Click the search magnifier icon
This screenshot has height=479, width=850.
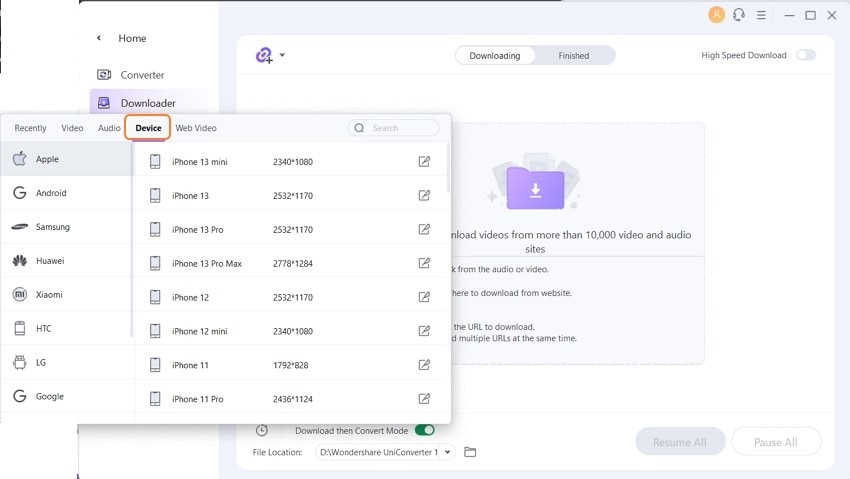tap(359, 128)
